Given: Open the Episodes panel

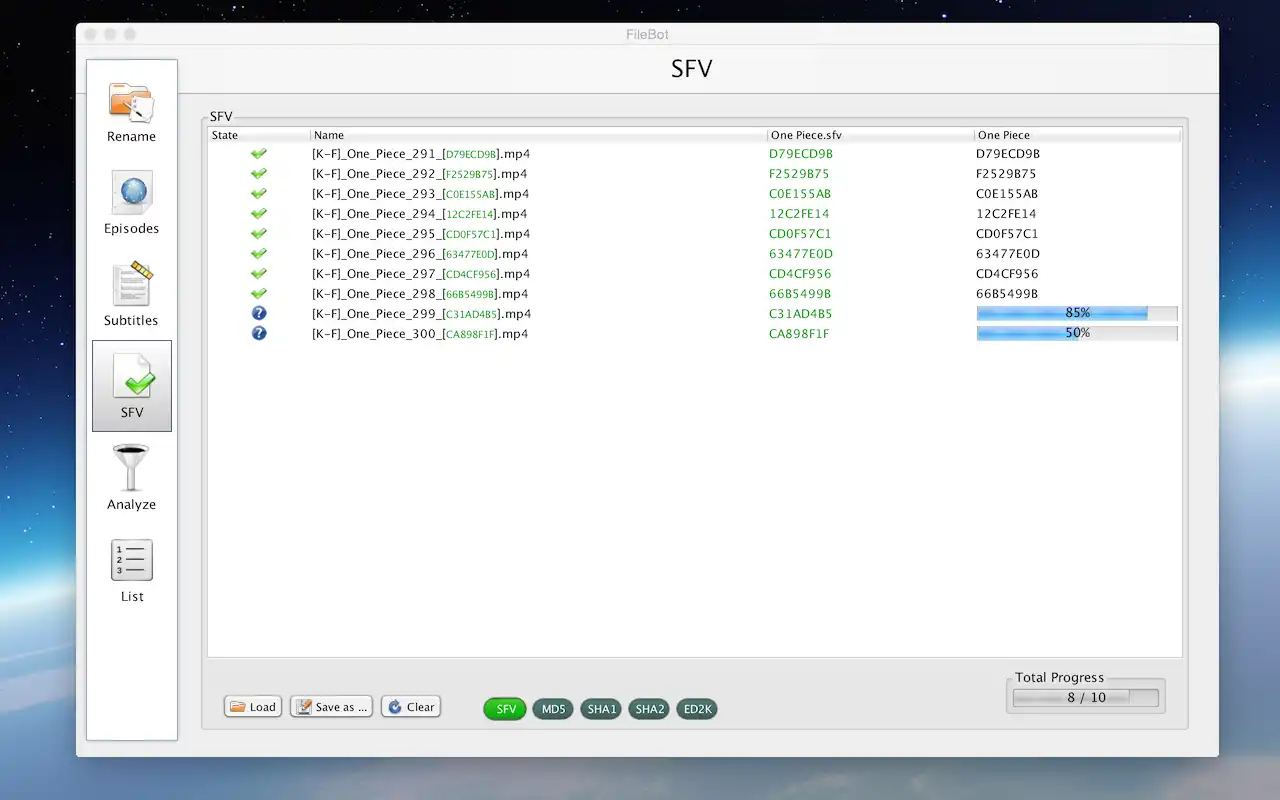Looking at the screenshot, I should 132,203.
